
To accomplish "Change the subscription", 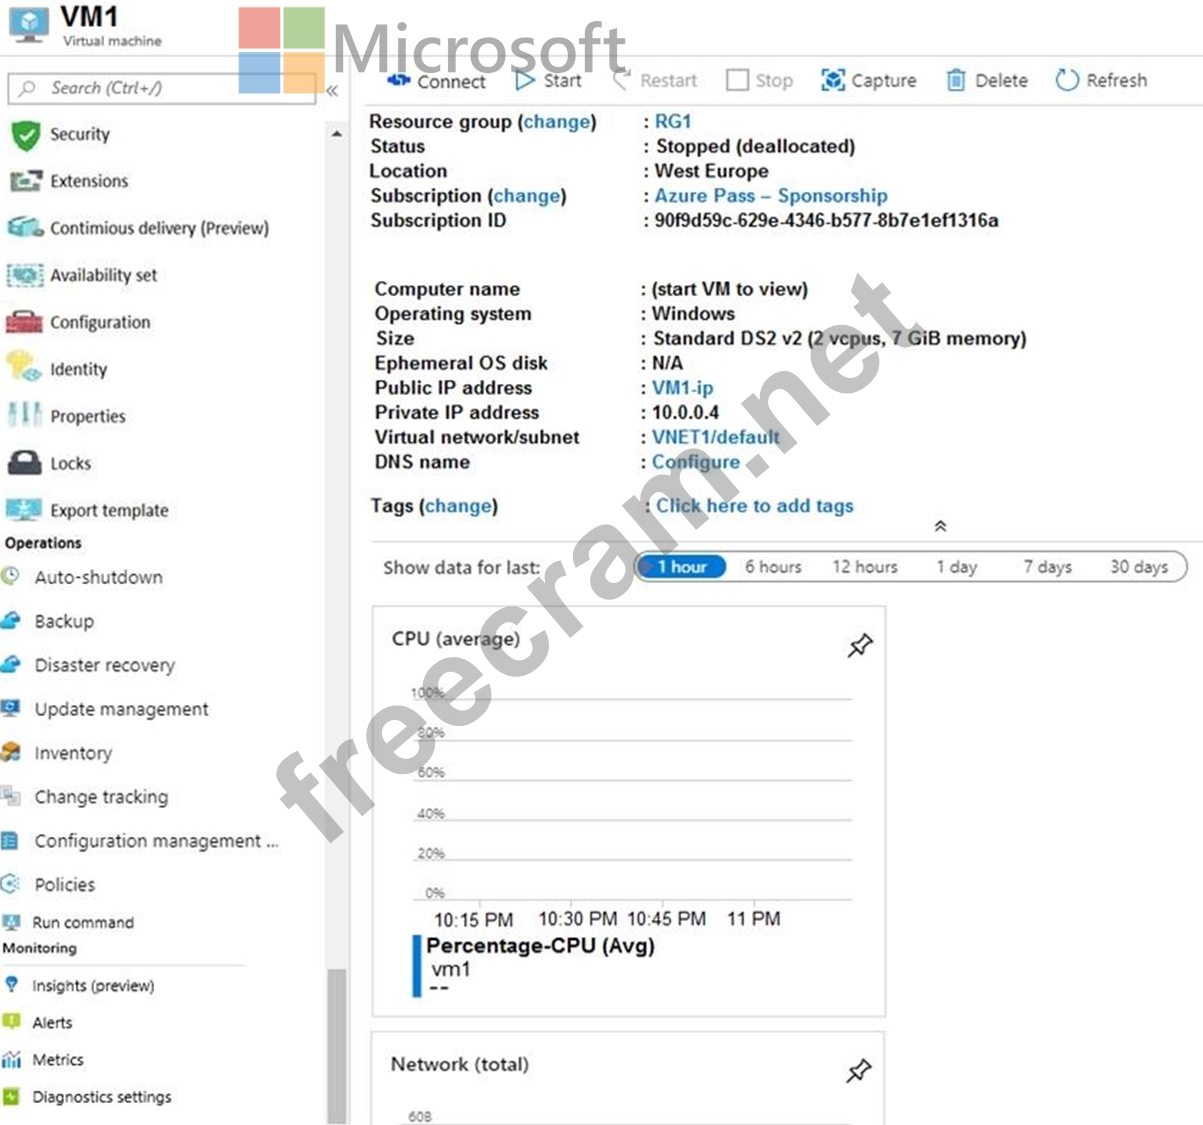I will point(527,196).
